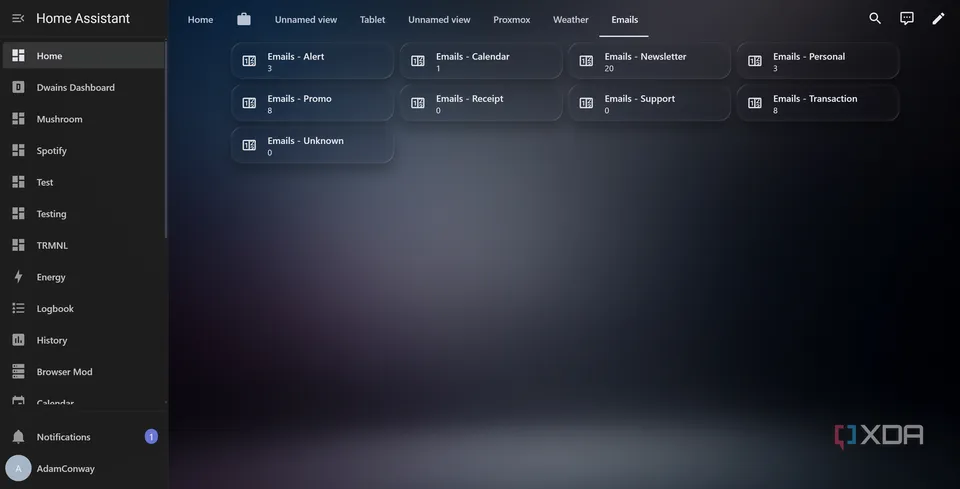Click the pencil edit dashboard icon
Screen dimensions: 960x489
(938, 19)
